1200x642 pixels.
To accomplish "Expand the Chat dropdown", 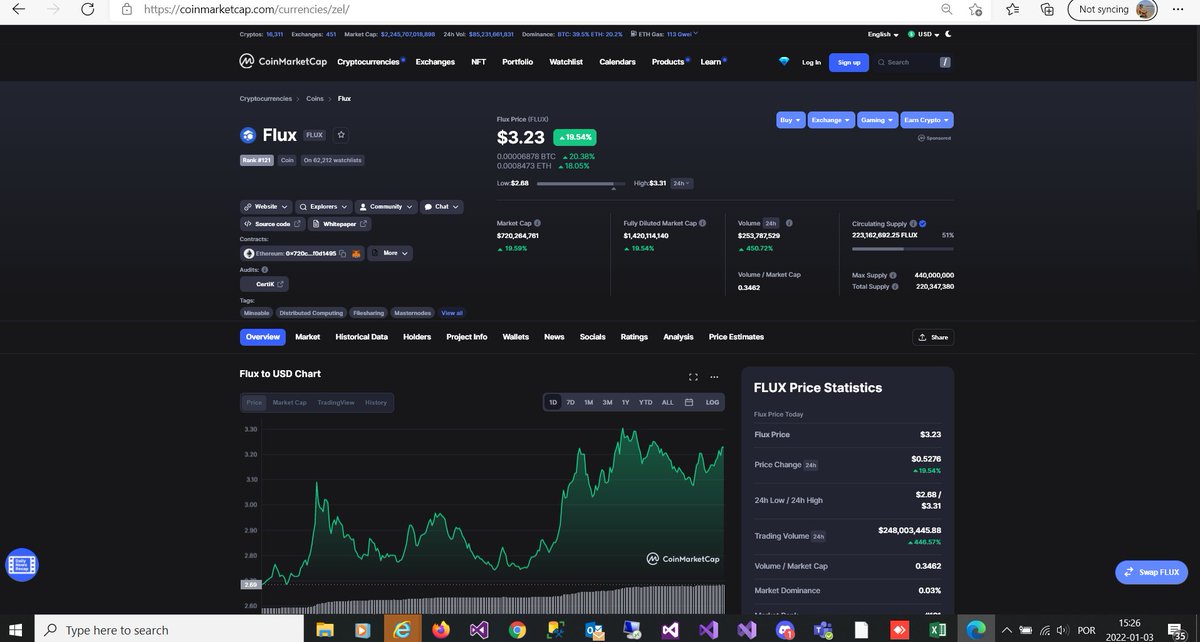I will (x=441, y=207).
